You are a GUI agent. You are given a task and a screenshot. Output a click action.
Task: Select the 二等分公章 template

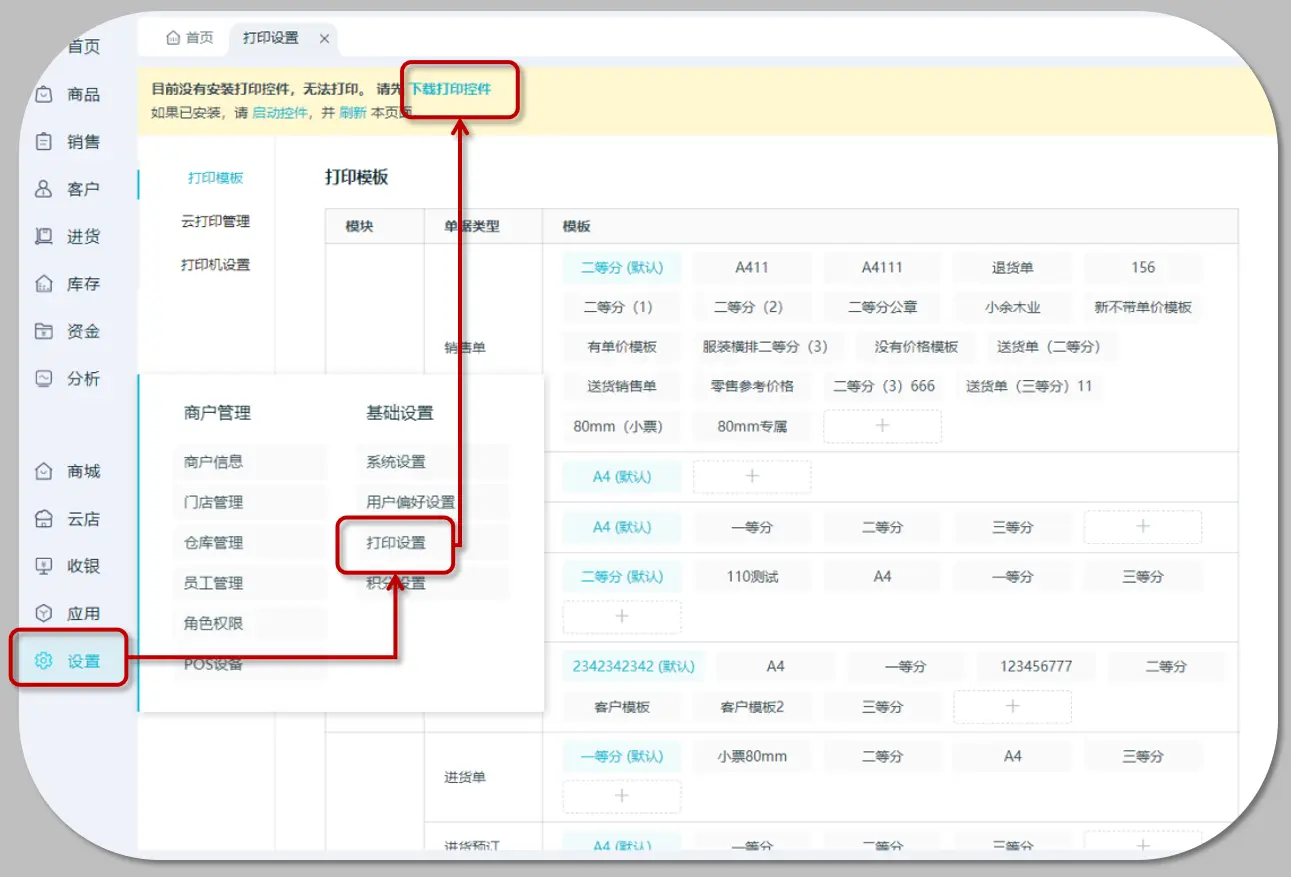(x=882, y=307)
